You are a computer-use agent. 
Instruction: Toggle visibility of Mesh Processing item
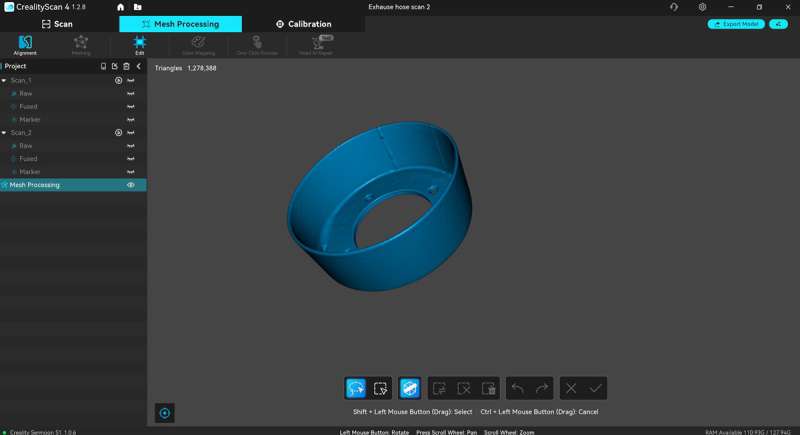click(x=131, y=185)
